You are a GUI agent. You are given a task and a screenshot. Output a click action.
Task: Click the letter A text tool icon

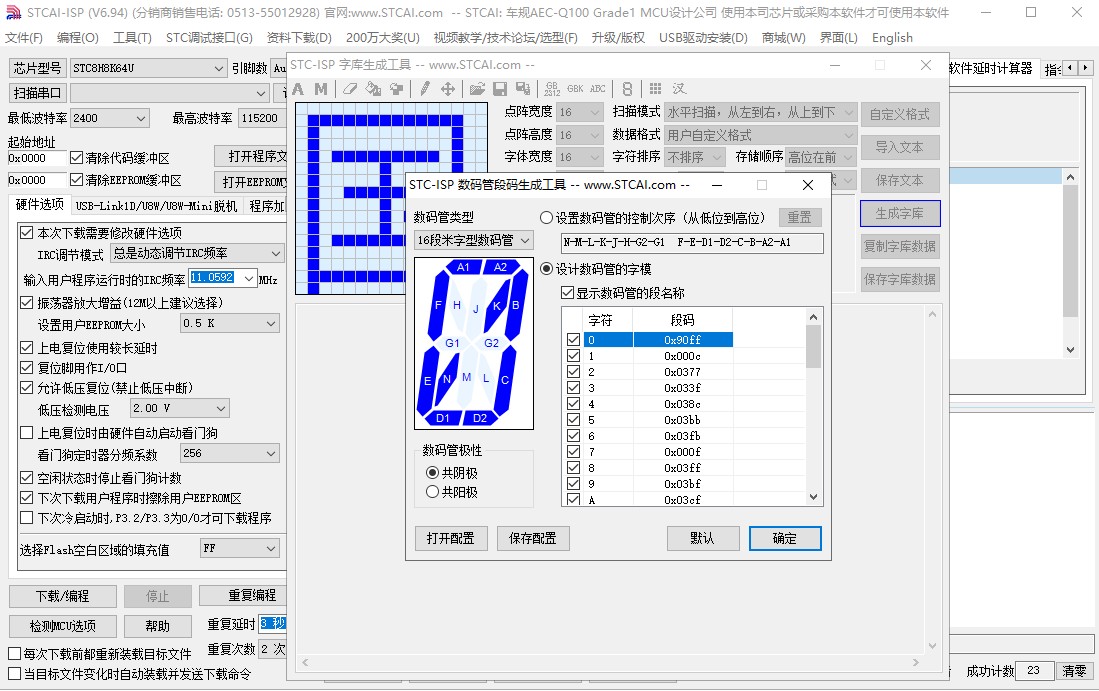298,89
